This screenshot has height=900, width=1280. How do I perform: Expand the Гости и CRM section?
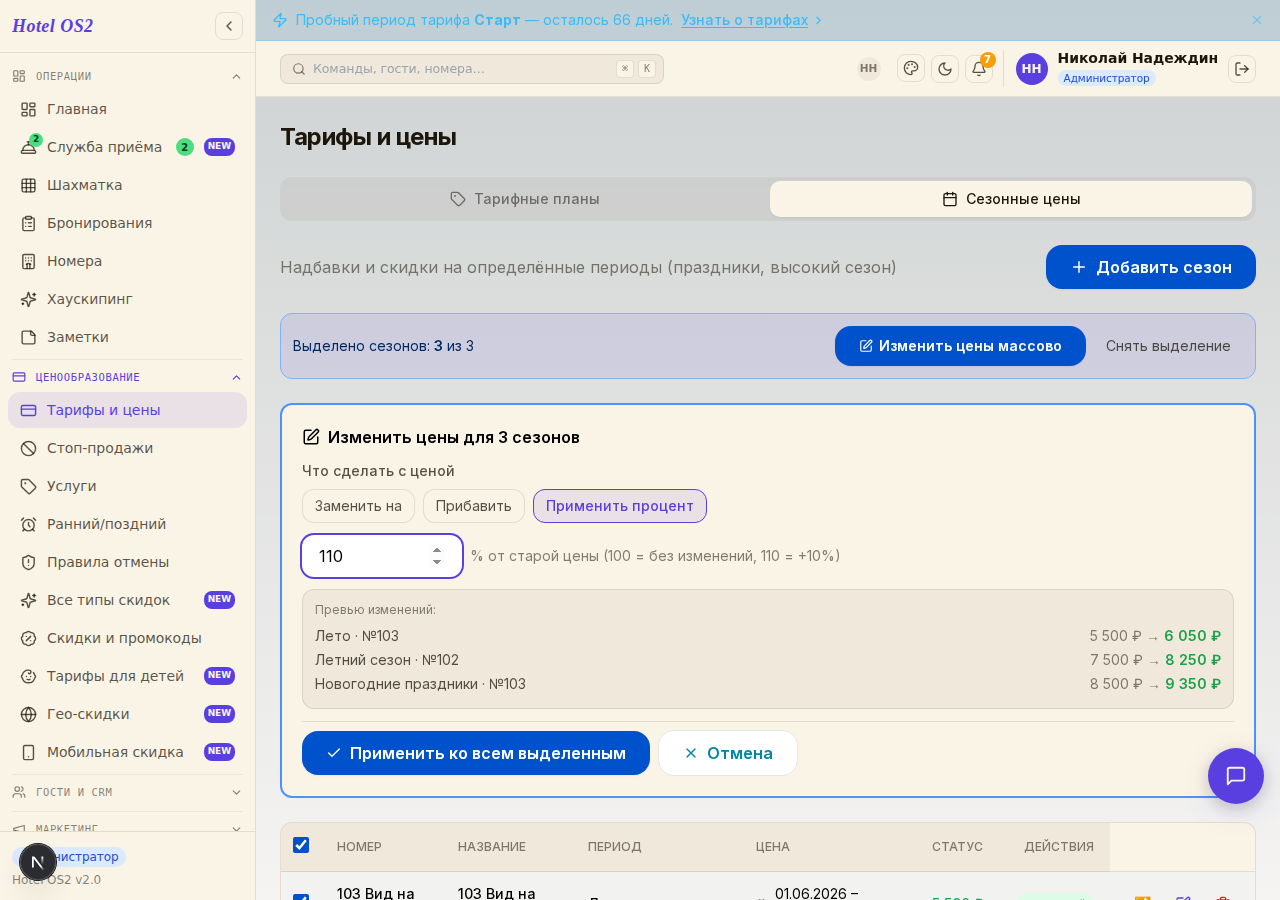point(237,792)
